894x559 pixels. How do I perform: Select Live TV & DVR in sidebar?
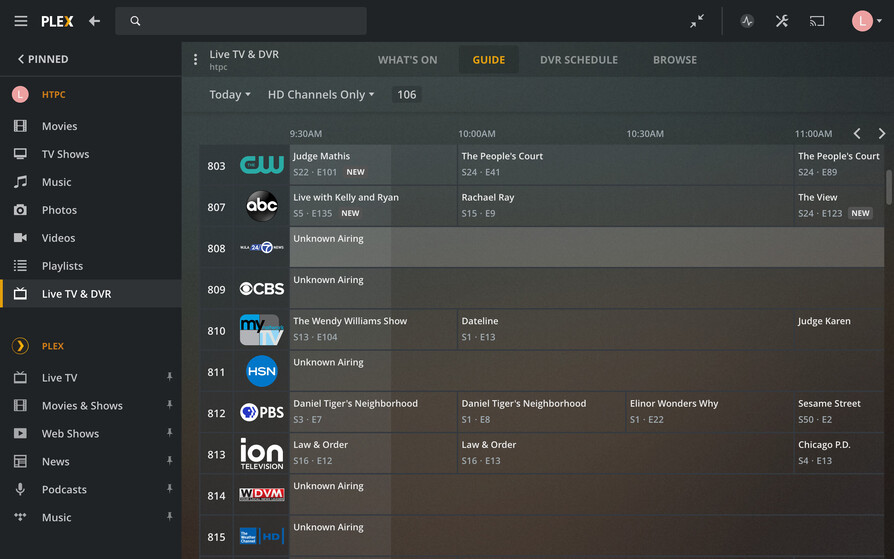pos(91,294)
